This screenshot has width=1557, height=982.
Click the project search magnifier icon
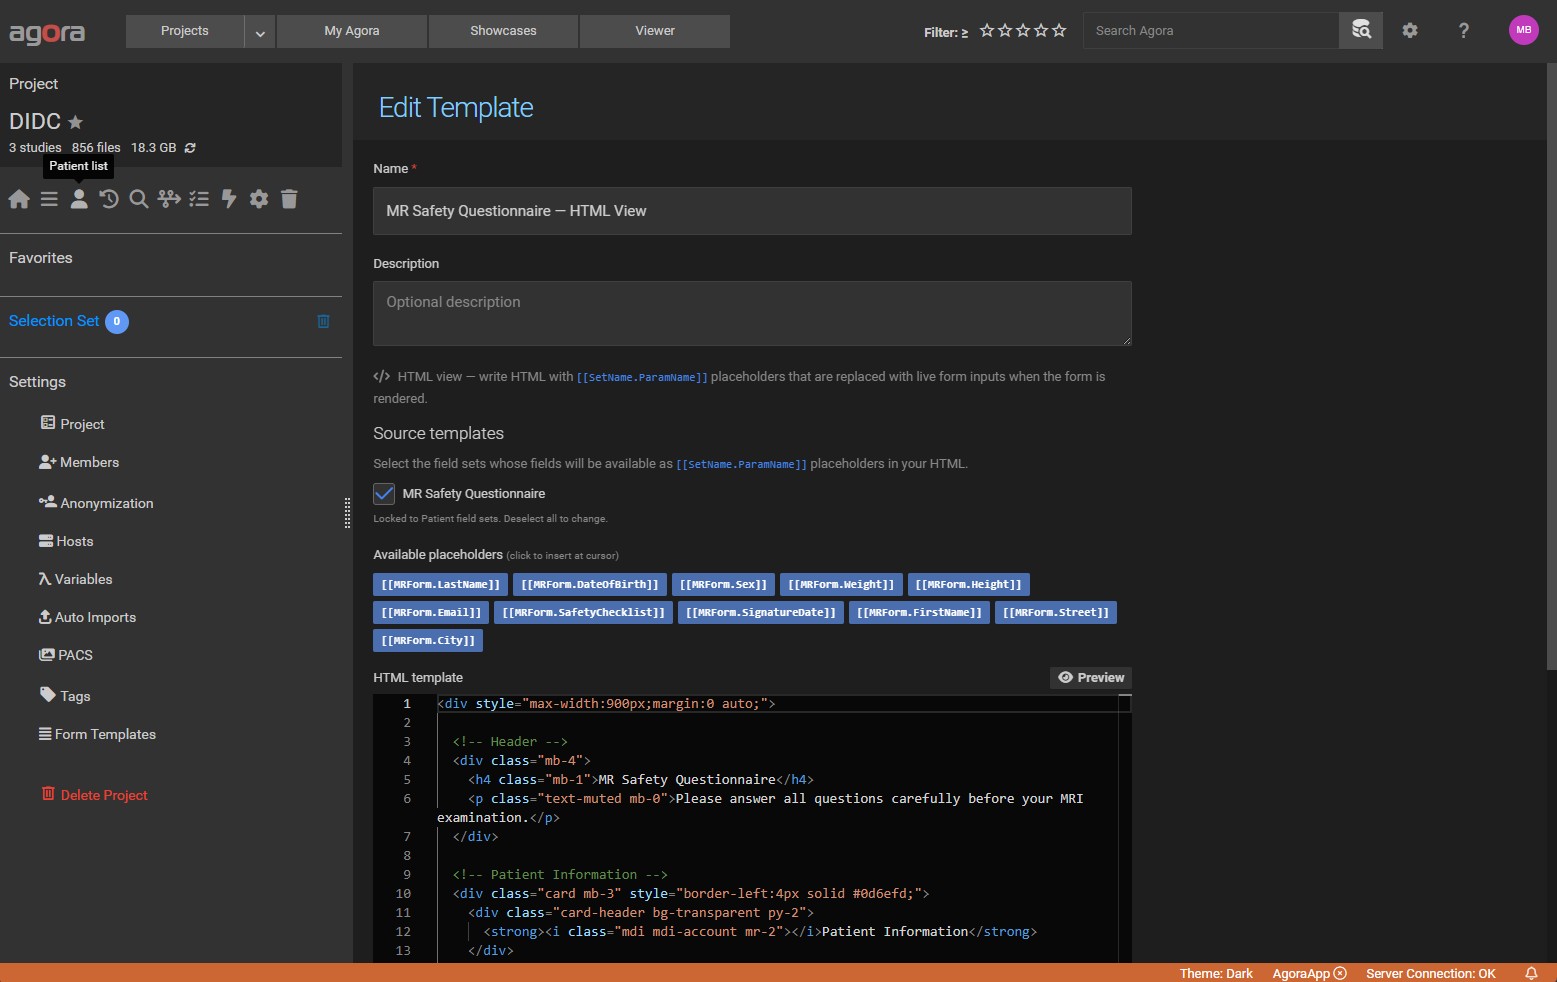pyautogui.click(x=139, y=199)
